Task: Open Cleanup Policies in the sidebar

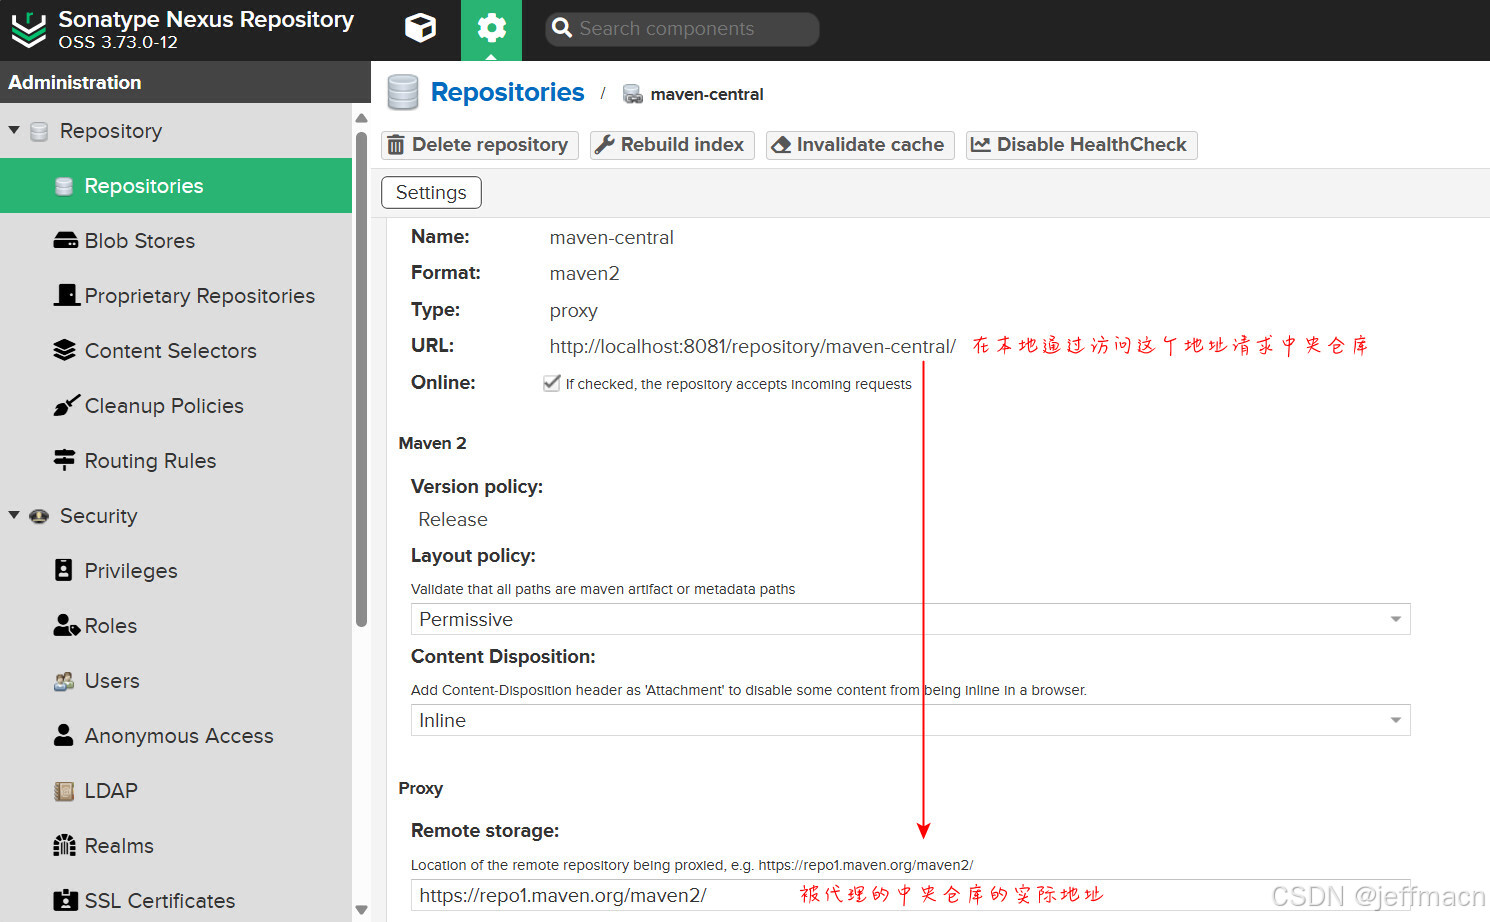Action: [x=176, y=406]
